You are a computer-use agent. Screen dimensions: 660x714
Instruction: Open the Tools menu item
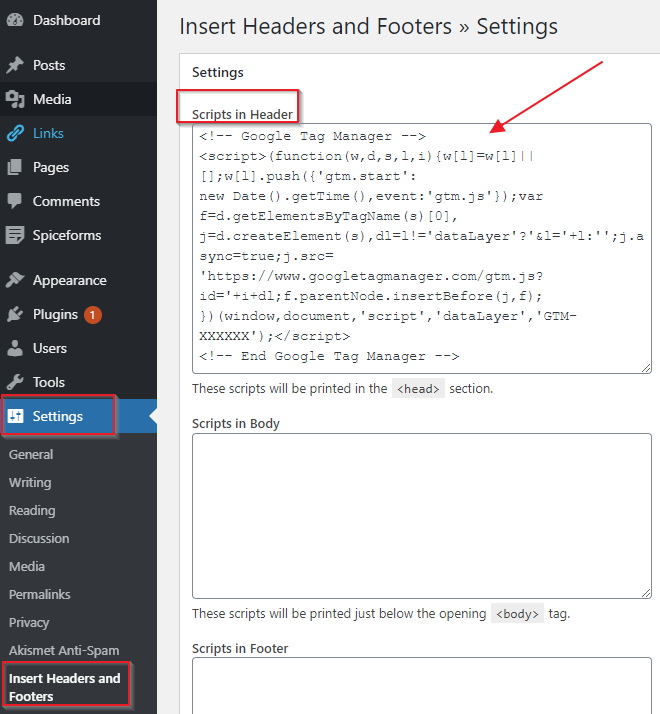click(x=78, y=382)
